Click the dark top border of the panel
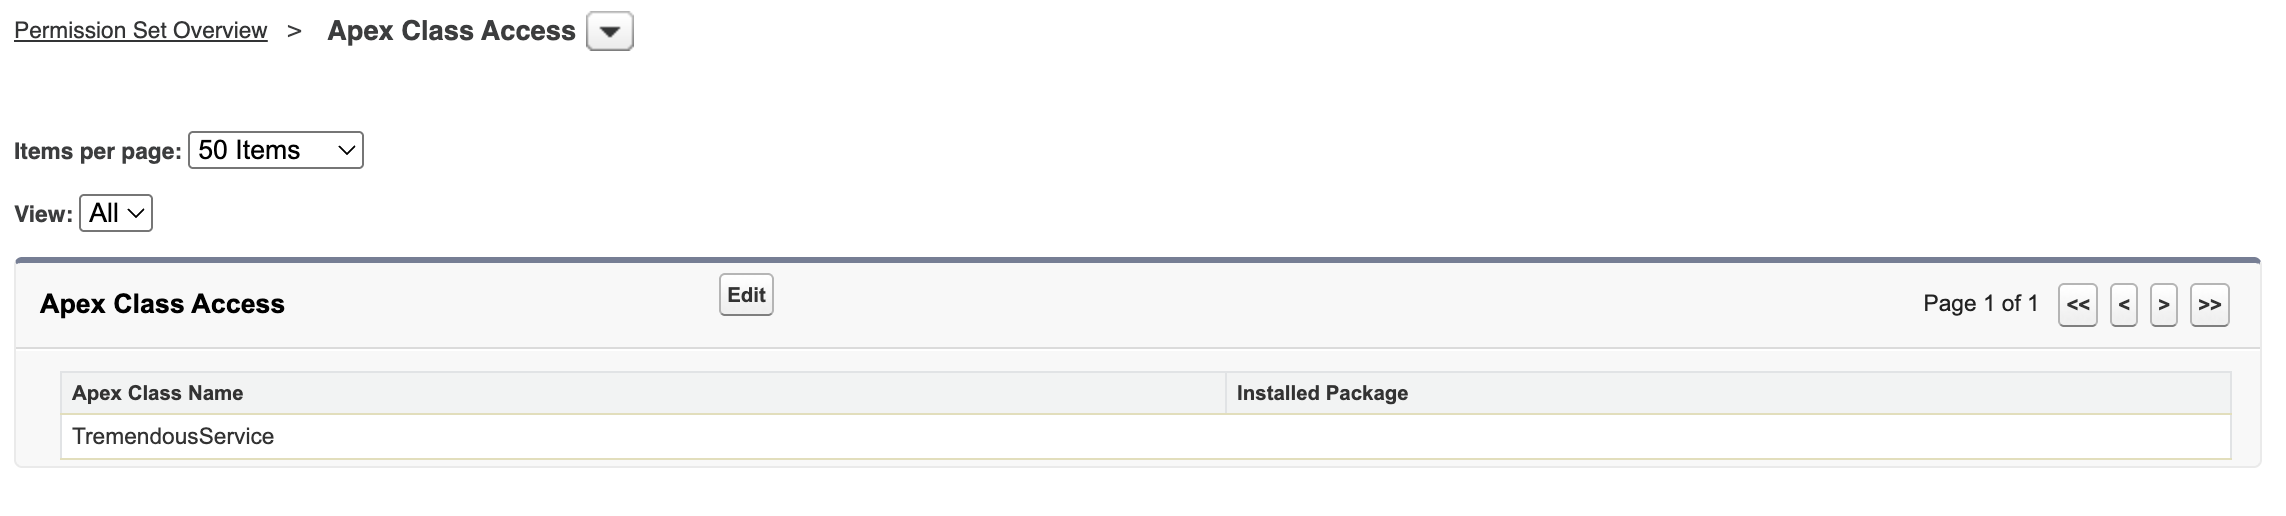 tap(1137, 260)
